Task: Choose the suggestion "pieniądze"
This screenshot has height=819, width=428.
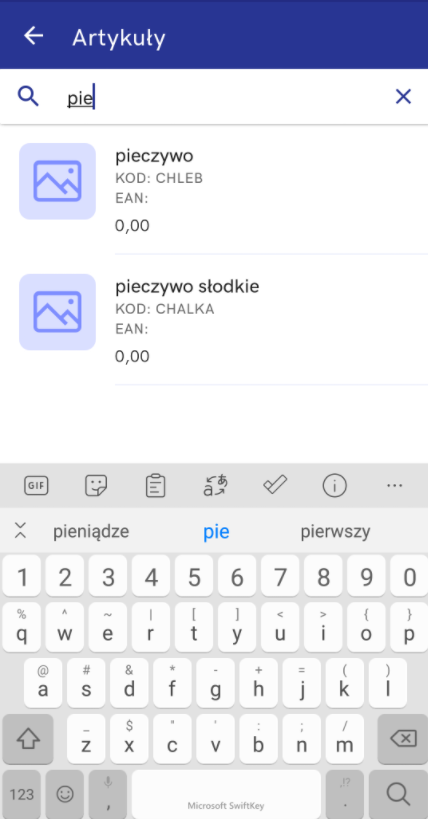Action: tap(91, 532)
